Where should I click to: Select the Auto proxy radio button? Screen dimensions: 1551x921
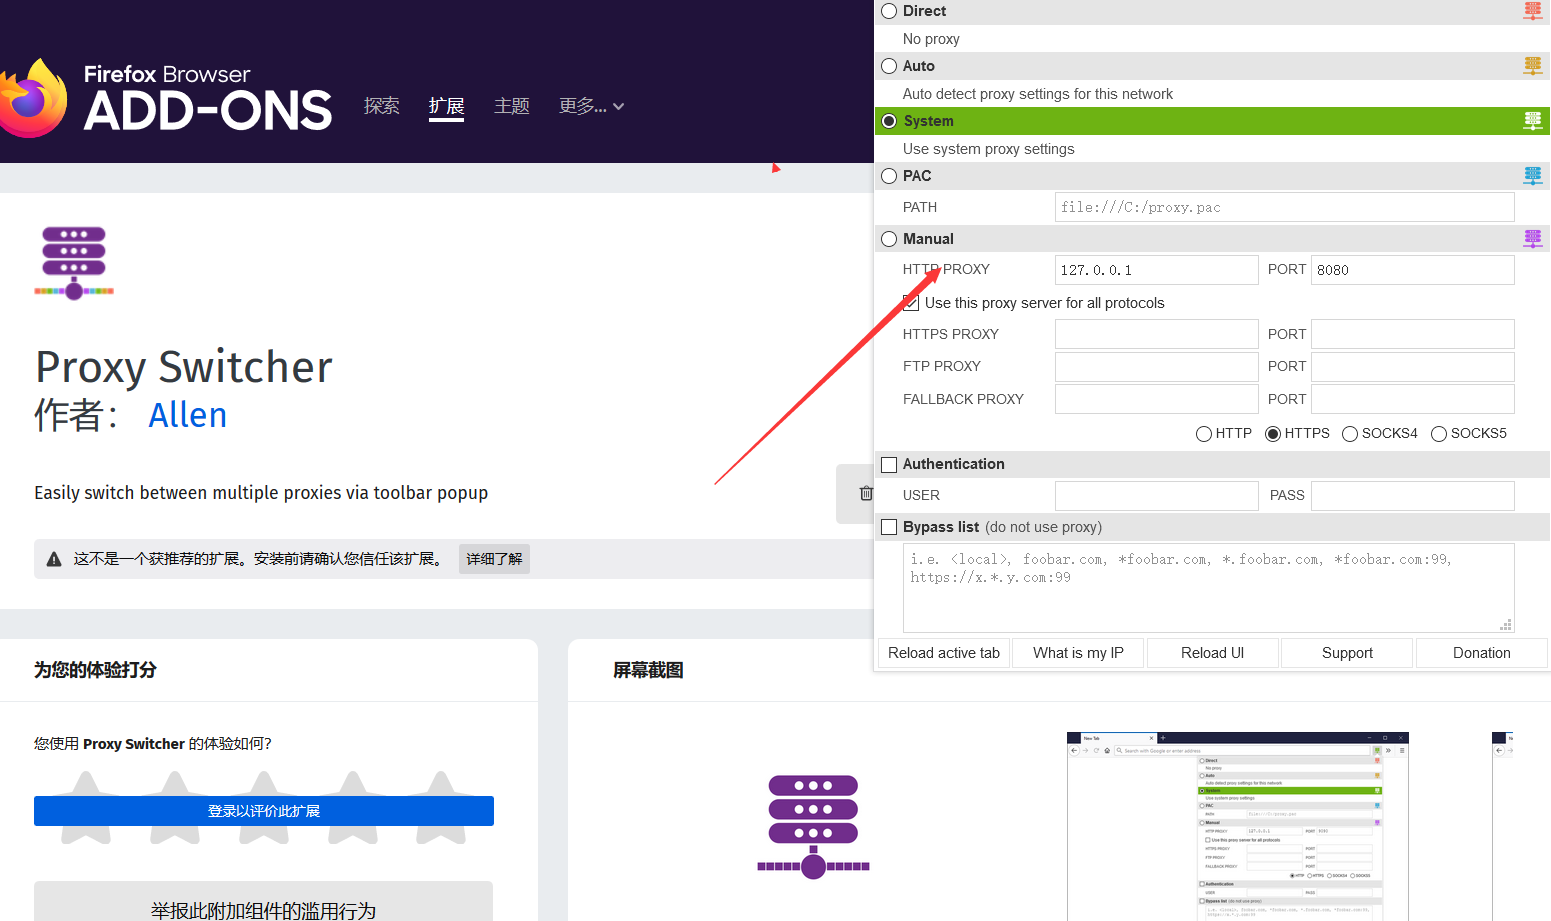pos(889,66)
